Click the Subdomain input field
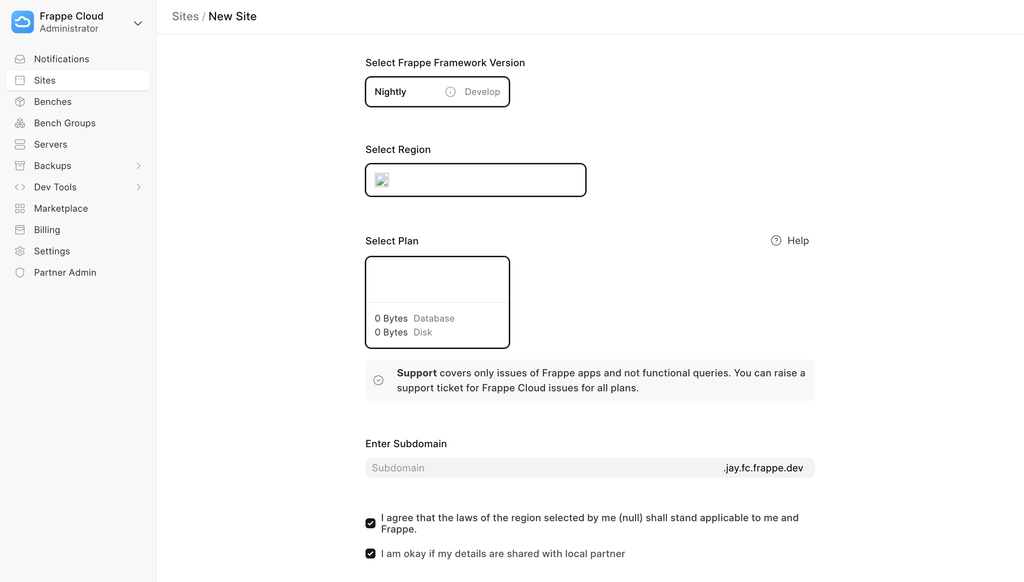This screenshot has height=582, width=1024. (540, 468)
